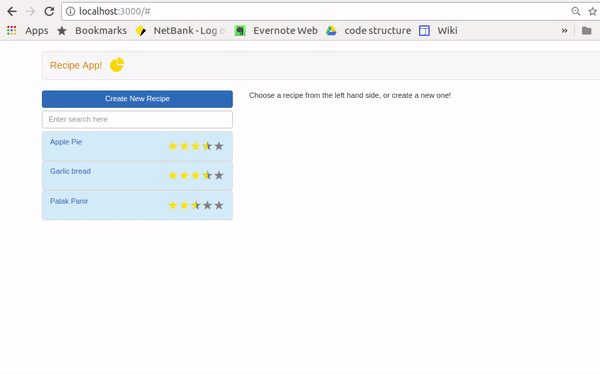This screenshot has height=374, width=600.
Task: Open the Bookmarks star shortcut
Action: click(x=62, y=31)
